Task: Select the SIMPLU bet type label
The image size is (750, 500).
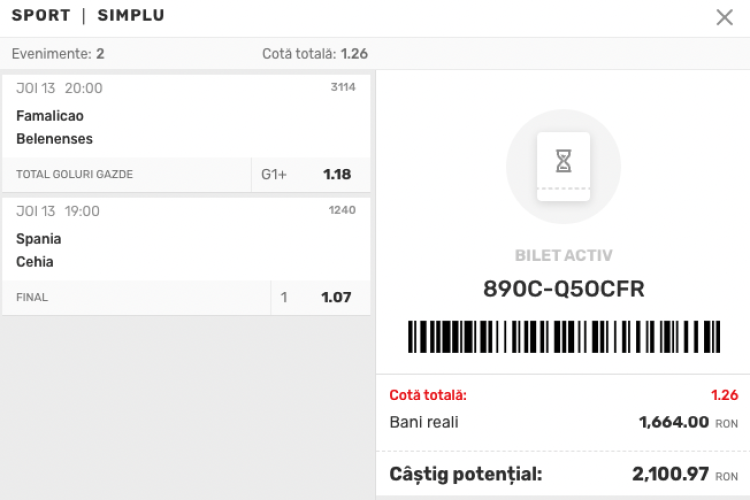Action: (131, 16)
